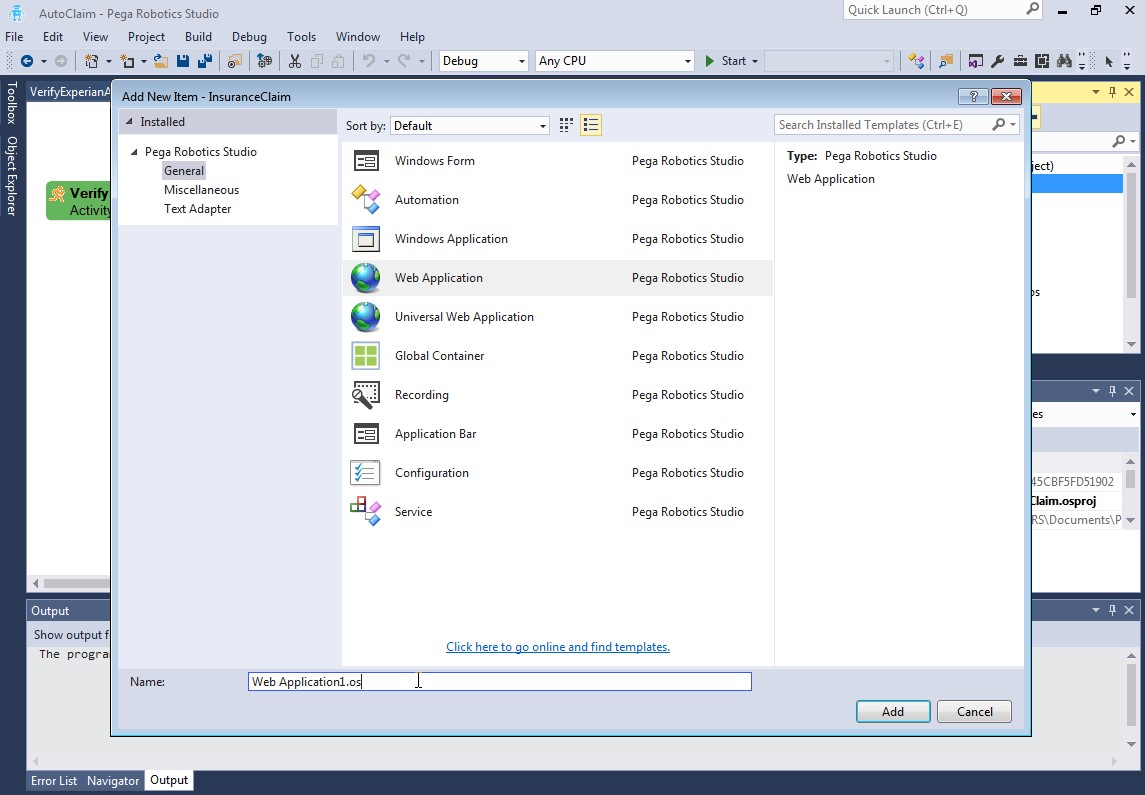Open the online templates link

click(557, 647)
